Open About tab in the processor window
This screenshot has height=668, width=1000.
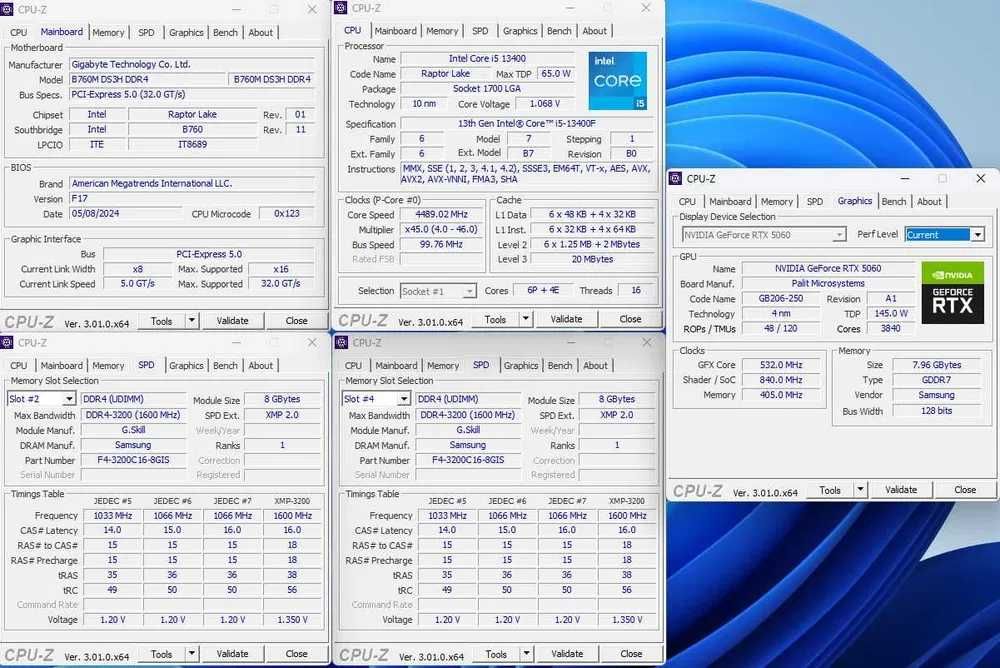click(594, 31)
